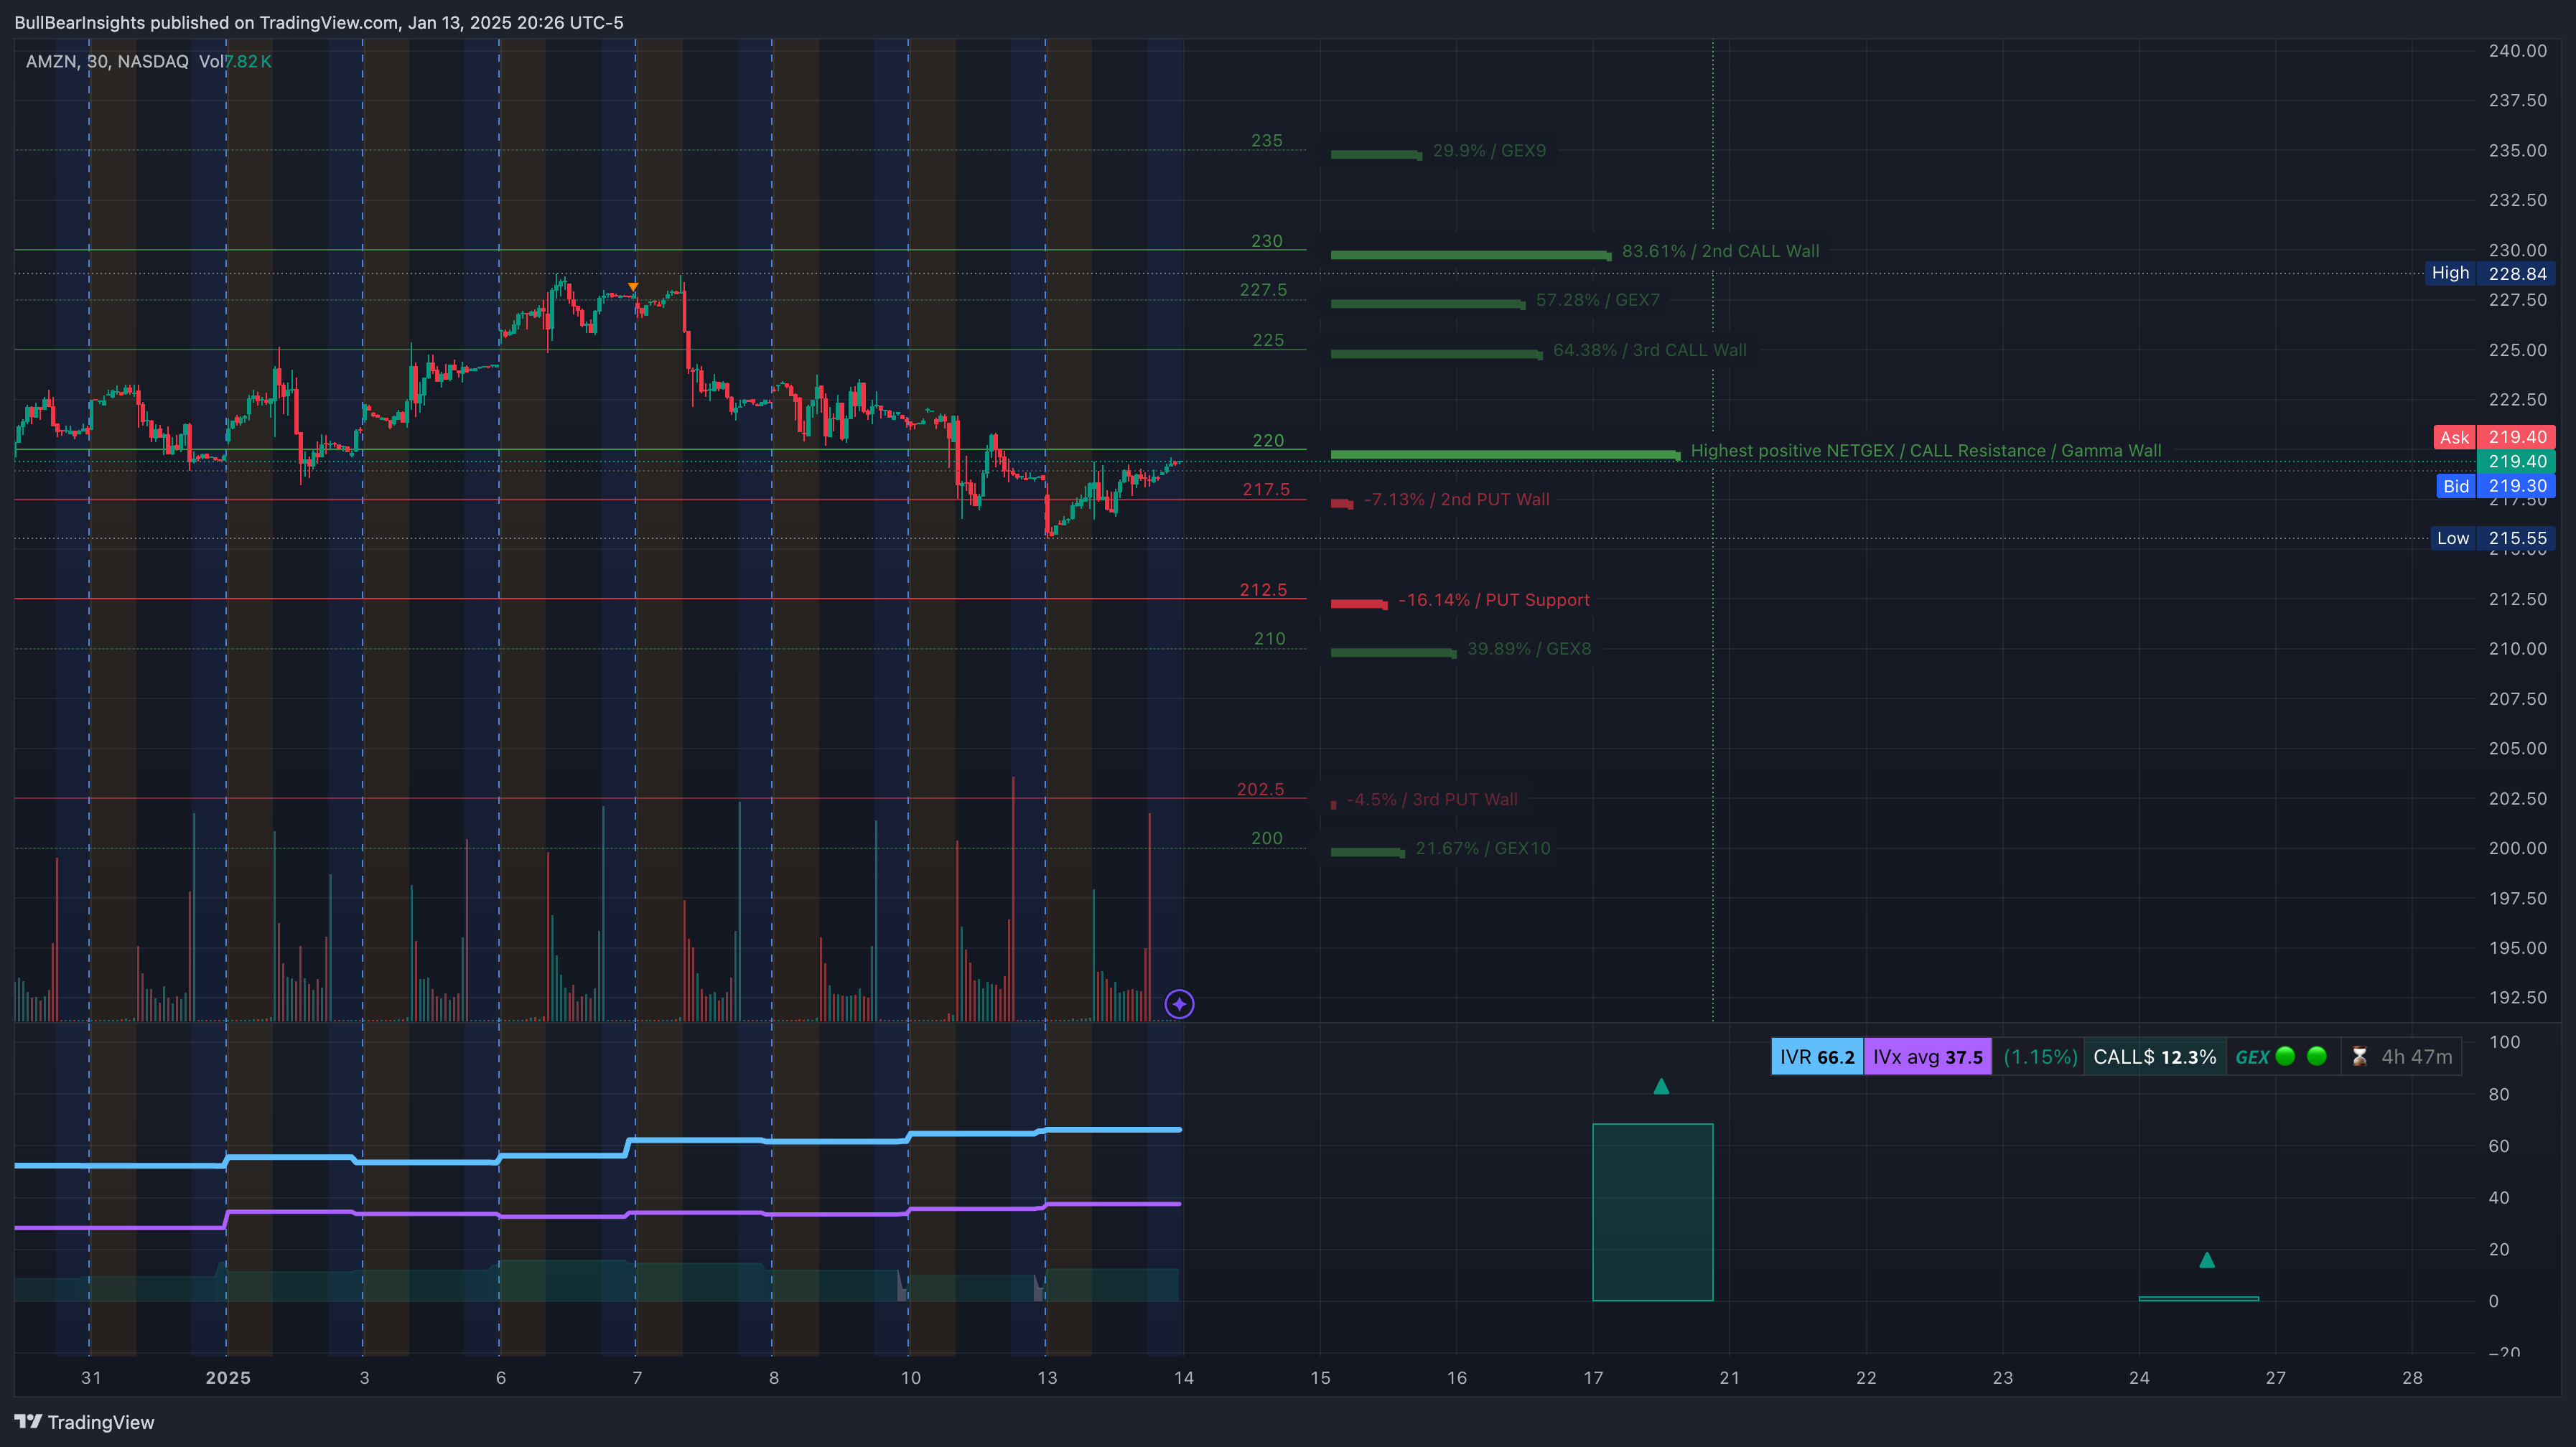2576x1447 pixels.
Task: Click the 205.00 price axis label
Action: (x=2517, y=748)
